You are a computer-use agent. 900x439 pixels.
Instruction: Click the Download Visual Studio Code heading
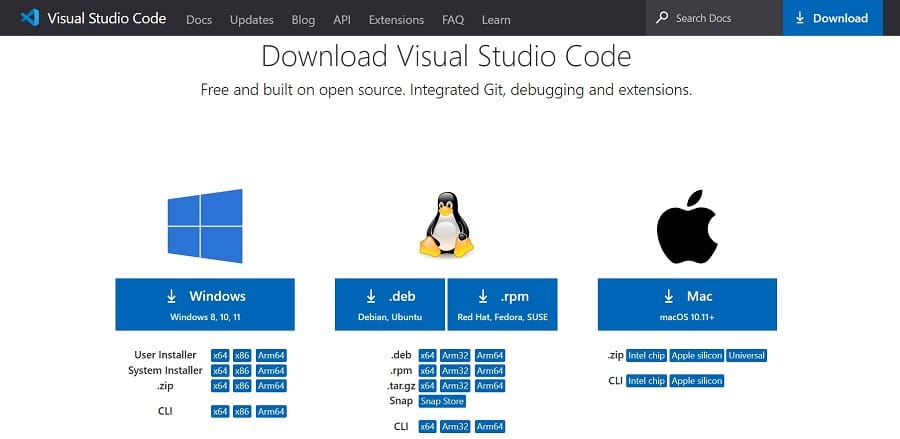coord(447,56)
